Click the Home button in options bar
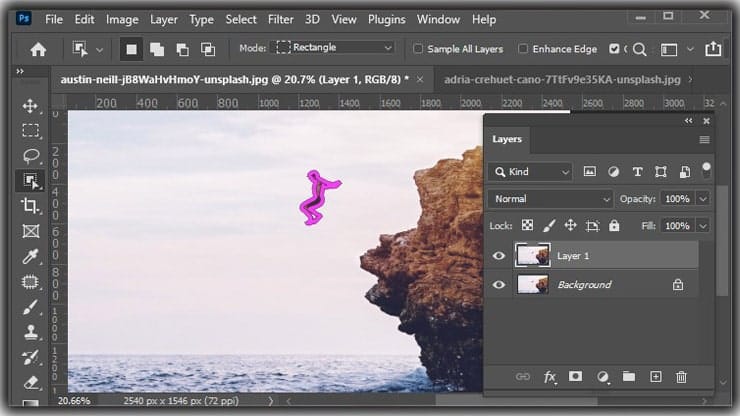 point(38,48)
